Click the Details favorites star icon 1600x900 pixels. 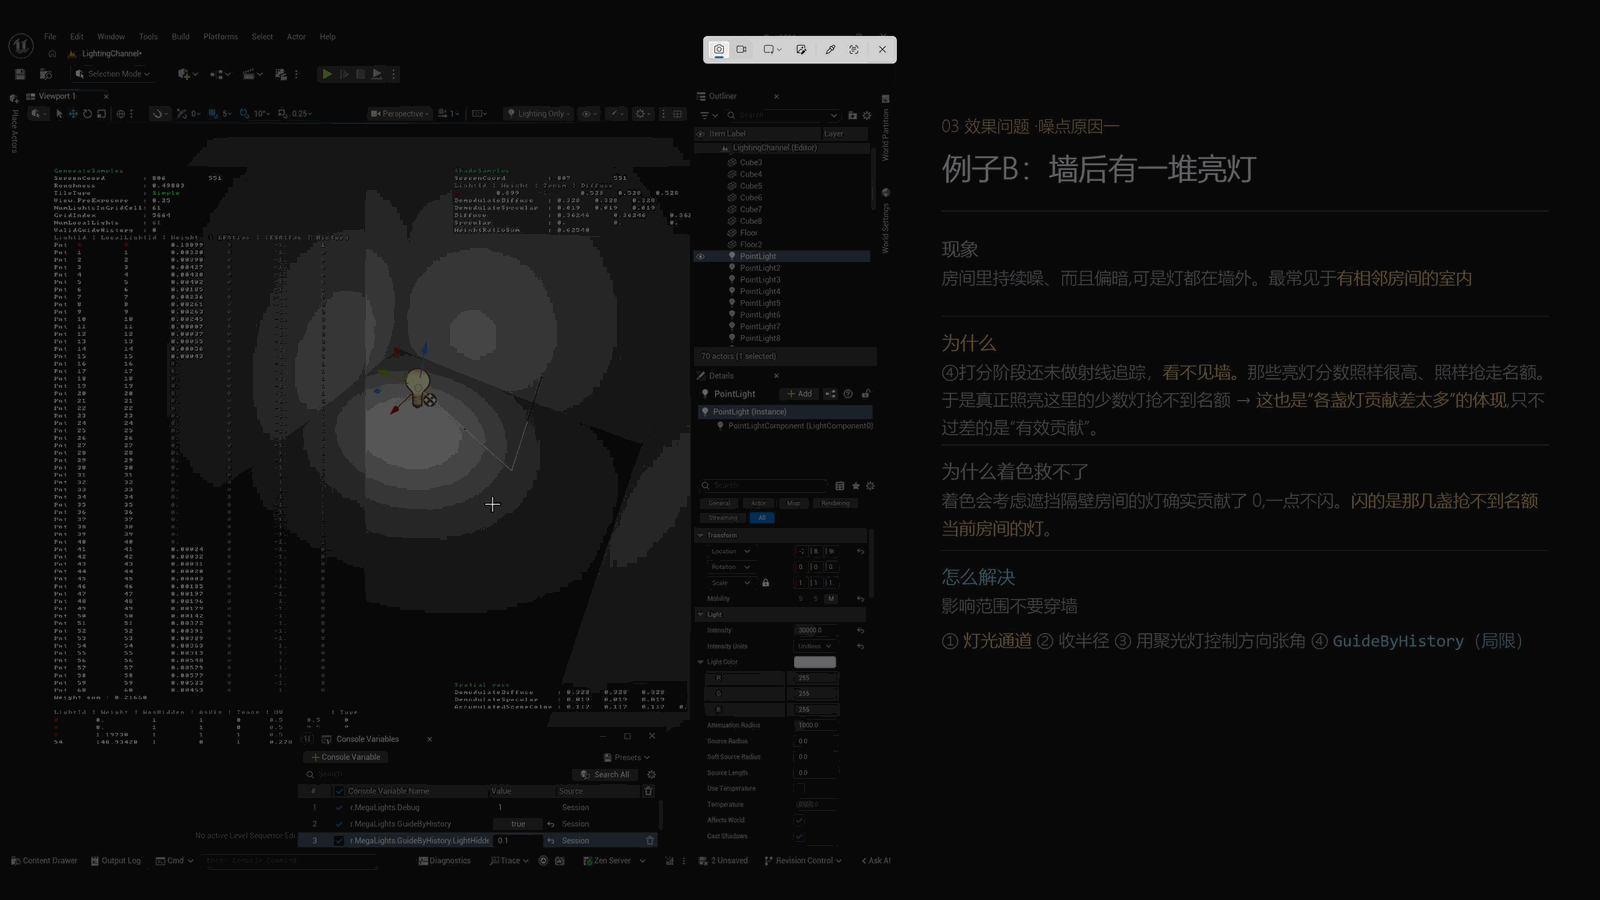[855, 486]
